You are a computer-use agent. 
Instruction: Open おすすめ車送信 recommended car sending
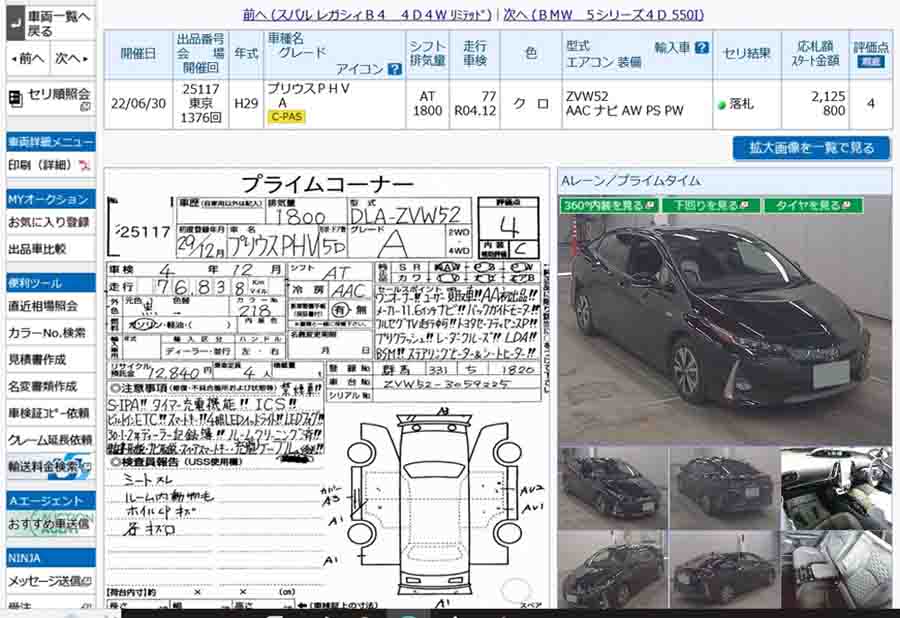point(49,524)
